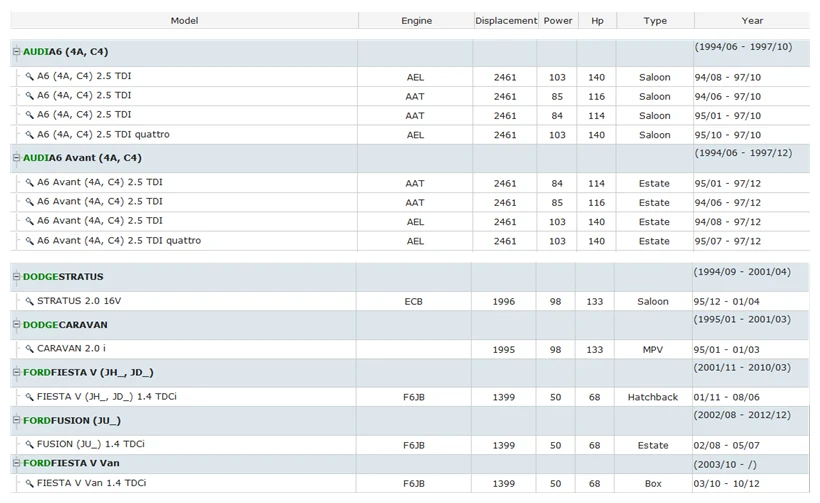Select the FORD FUSION (JU_) group title

click(x=72, y=420)
